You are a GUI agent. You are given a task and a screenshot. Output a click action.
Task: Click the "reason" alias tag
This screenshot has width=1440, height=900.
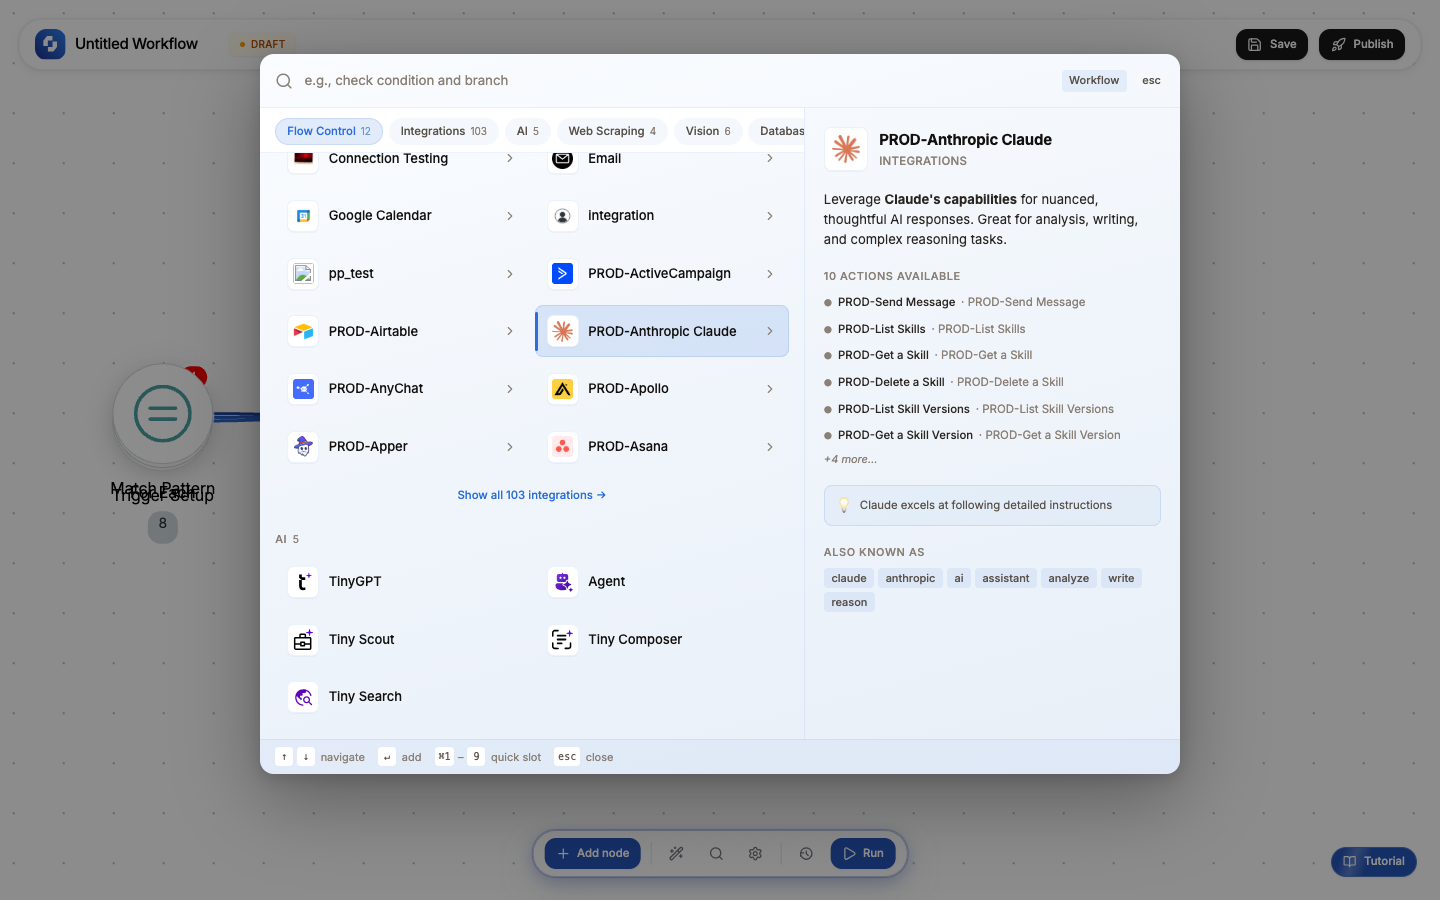click(849, 602)
